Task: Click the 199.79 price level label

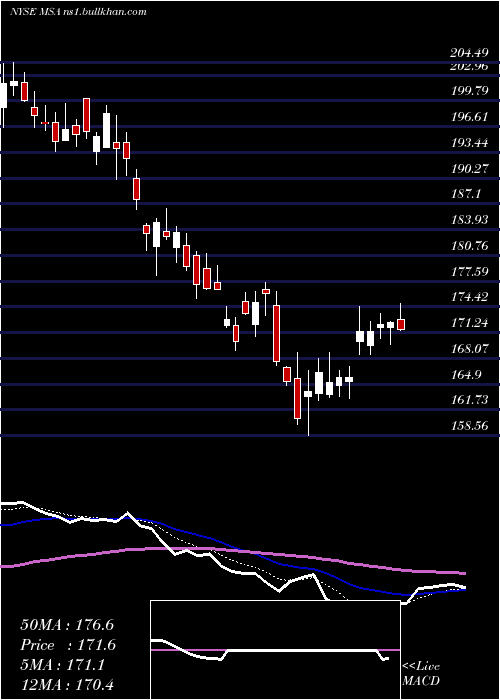Action: click(469, 91)
